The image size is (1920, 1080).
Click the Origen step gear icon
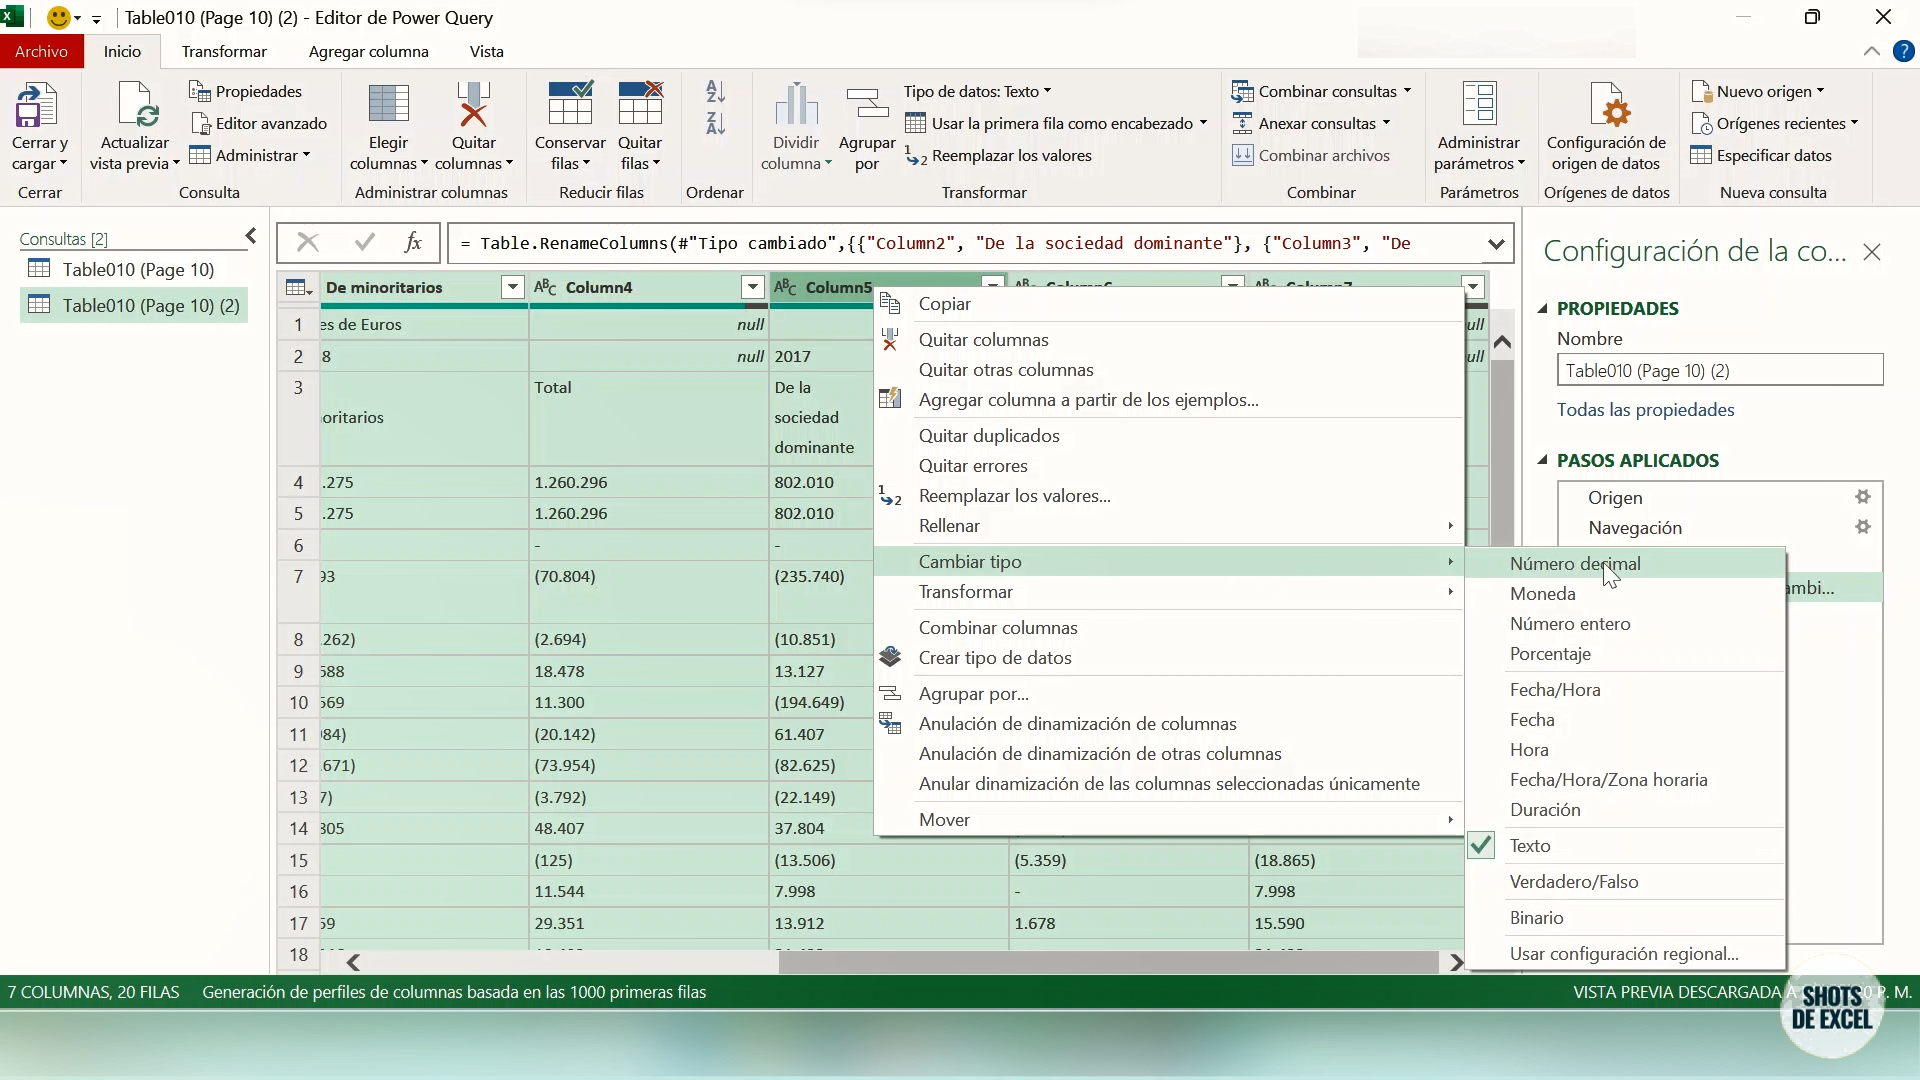(1862, 497)
